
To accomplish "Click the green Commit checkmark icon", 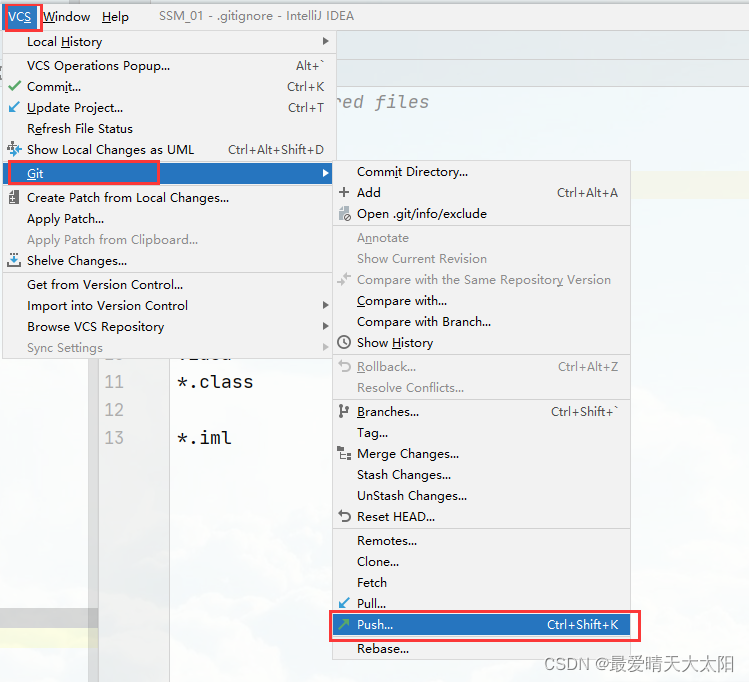I will pyautogui.click(x=15, y=86).
